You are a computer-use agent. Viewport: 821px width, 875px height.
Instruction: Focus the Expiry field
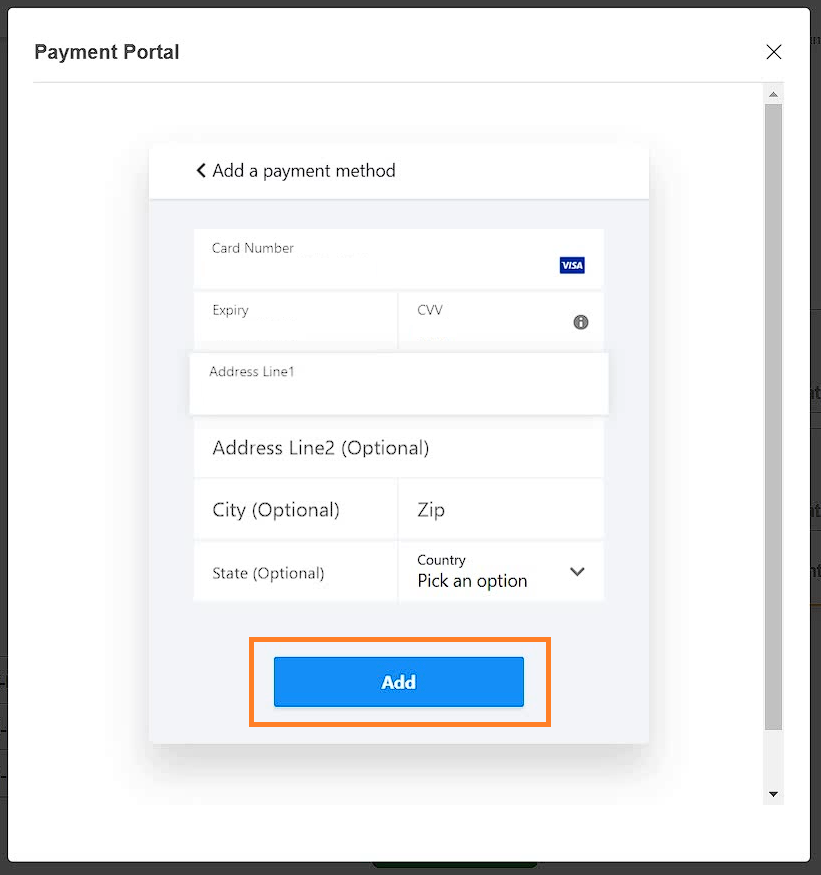295,321
